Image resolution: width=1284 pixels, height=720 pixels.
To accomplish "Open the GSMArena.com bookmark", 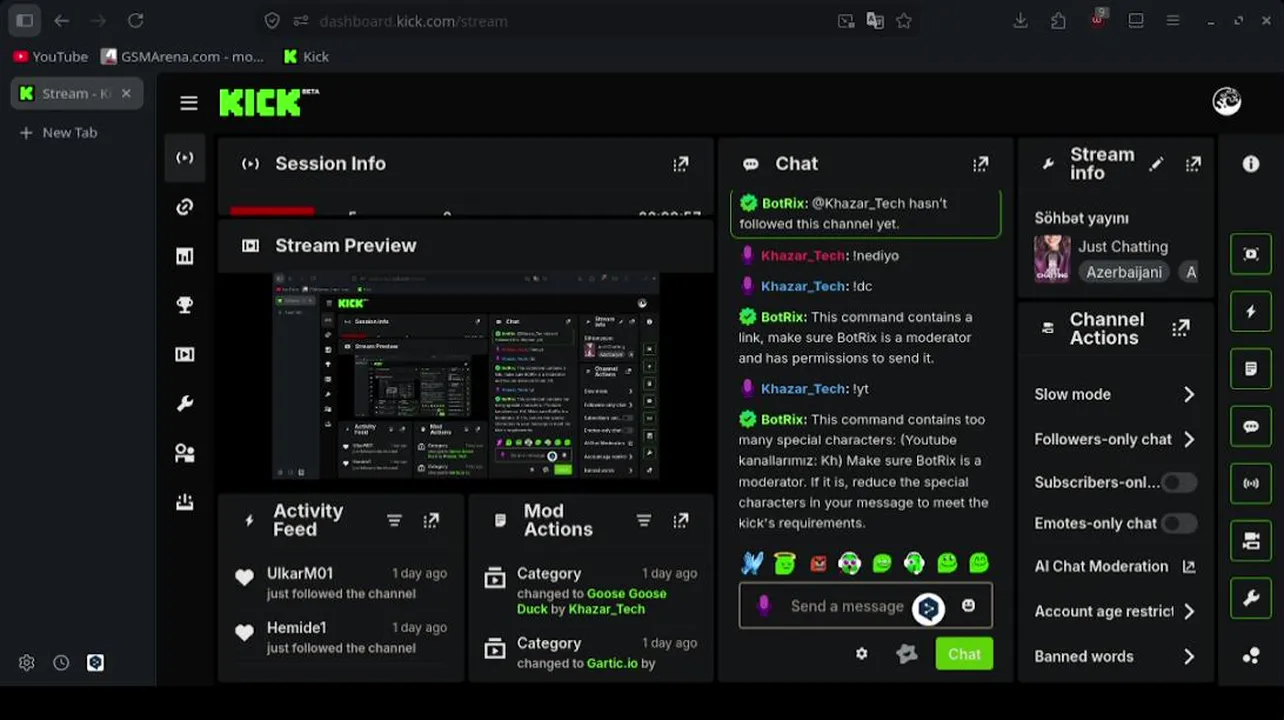I will [183, 57].
